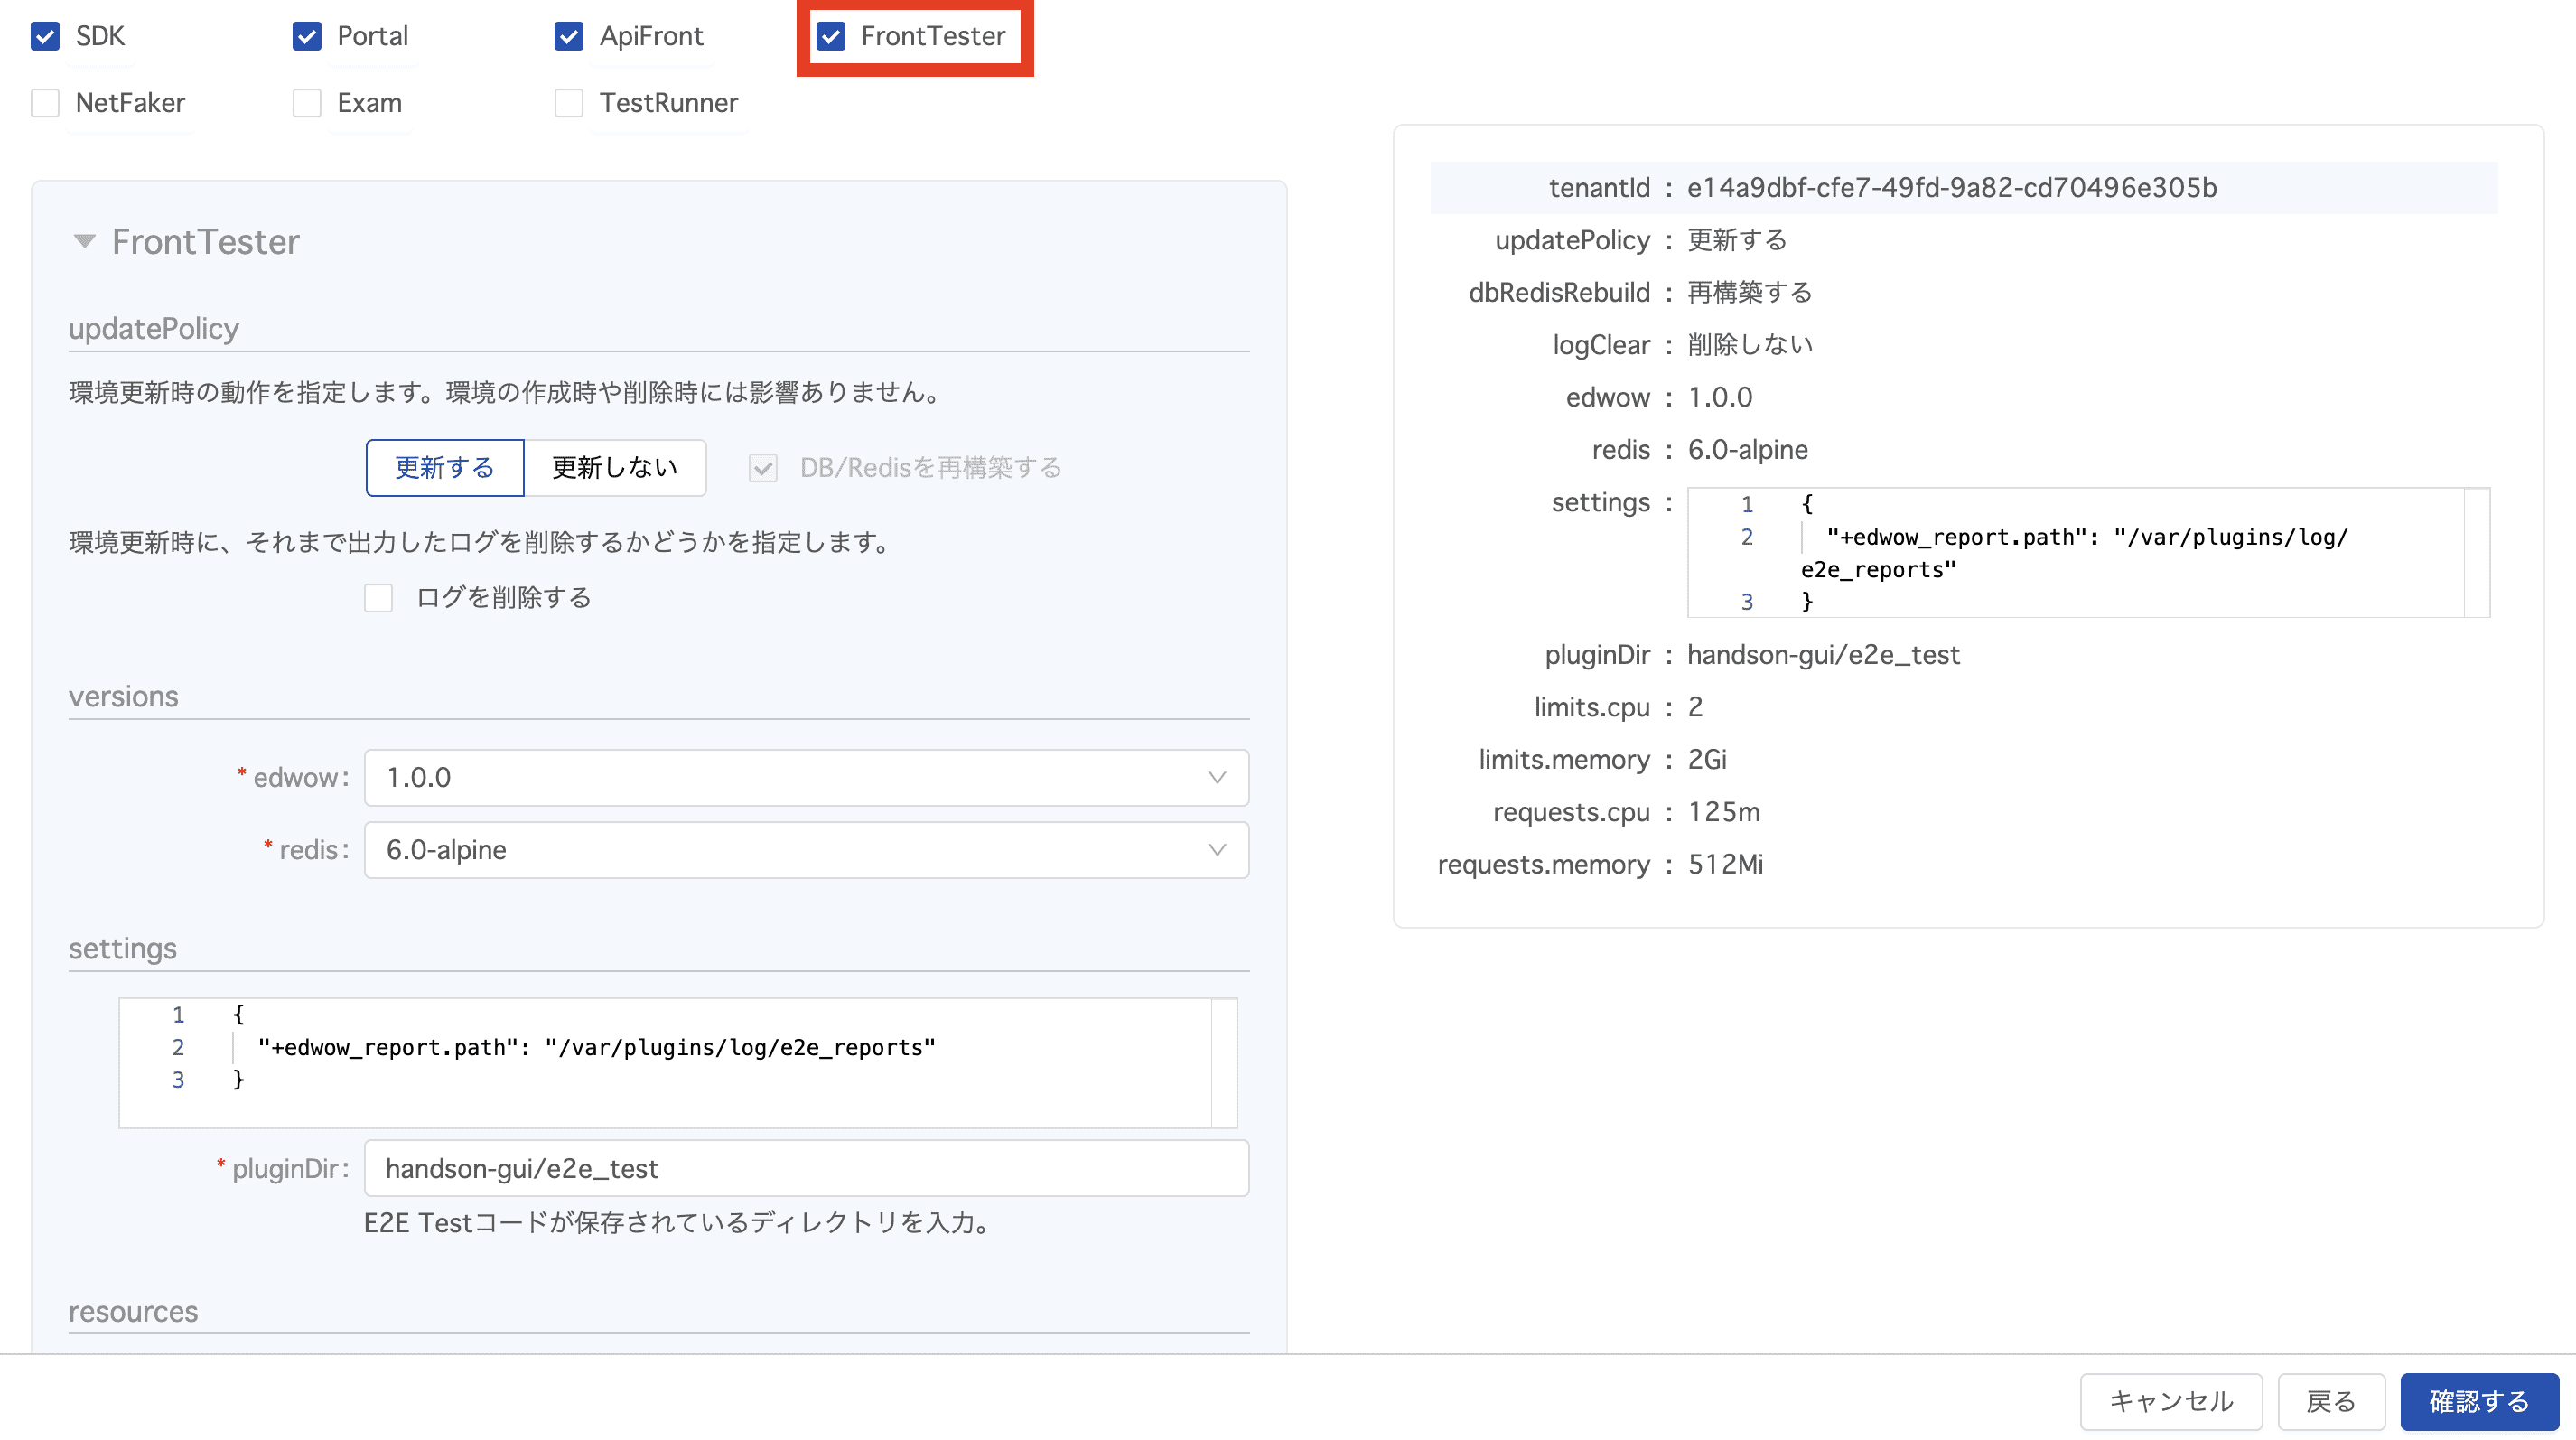Uncheck the FrontTester checkbox

[x=831, y=37]
